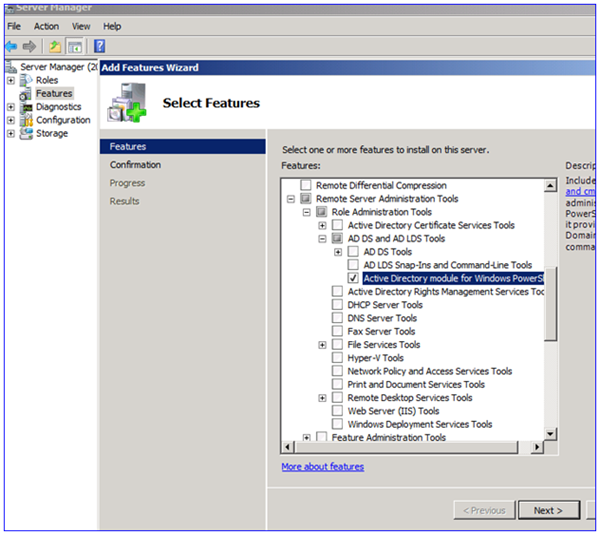
Task: Select Active Directory Rights Management Services row
Action: [x=446, y=292]
